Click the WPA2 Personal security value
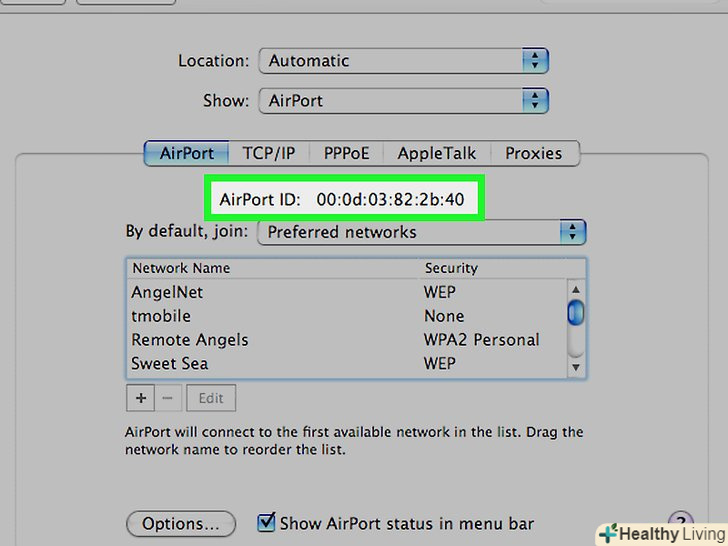728x546 pixels. point(481,340)
